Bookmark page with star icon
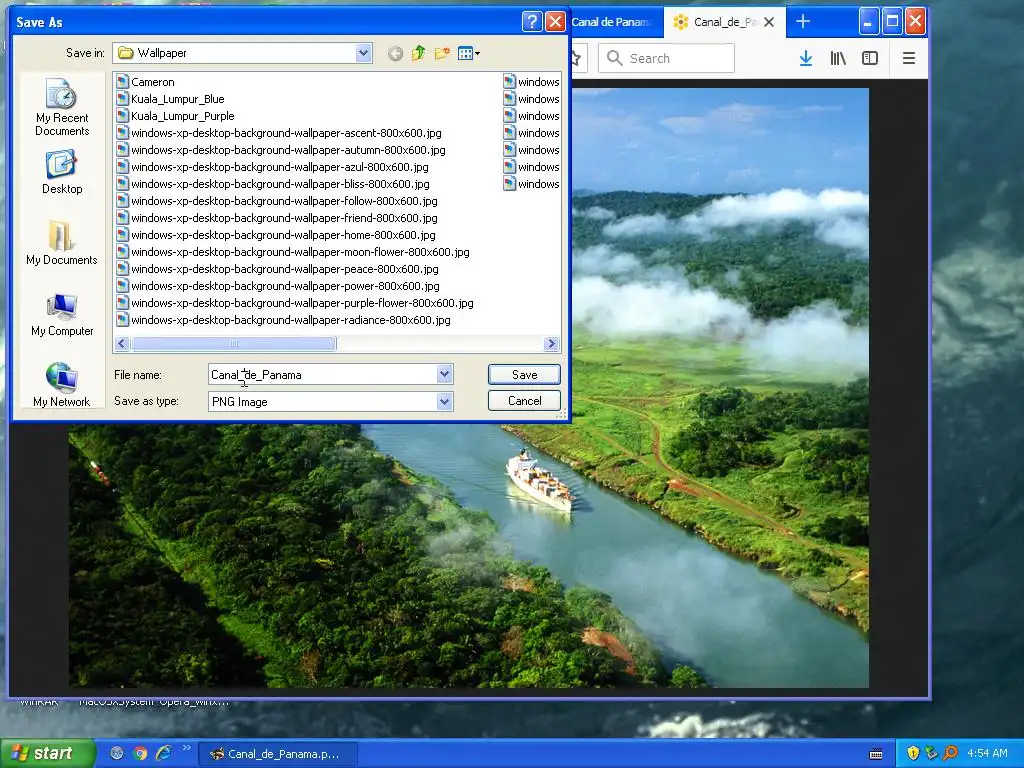Viewport: 1024px width, 768px height. pyautogui.click(x=575, y=58)
